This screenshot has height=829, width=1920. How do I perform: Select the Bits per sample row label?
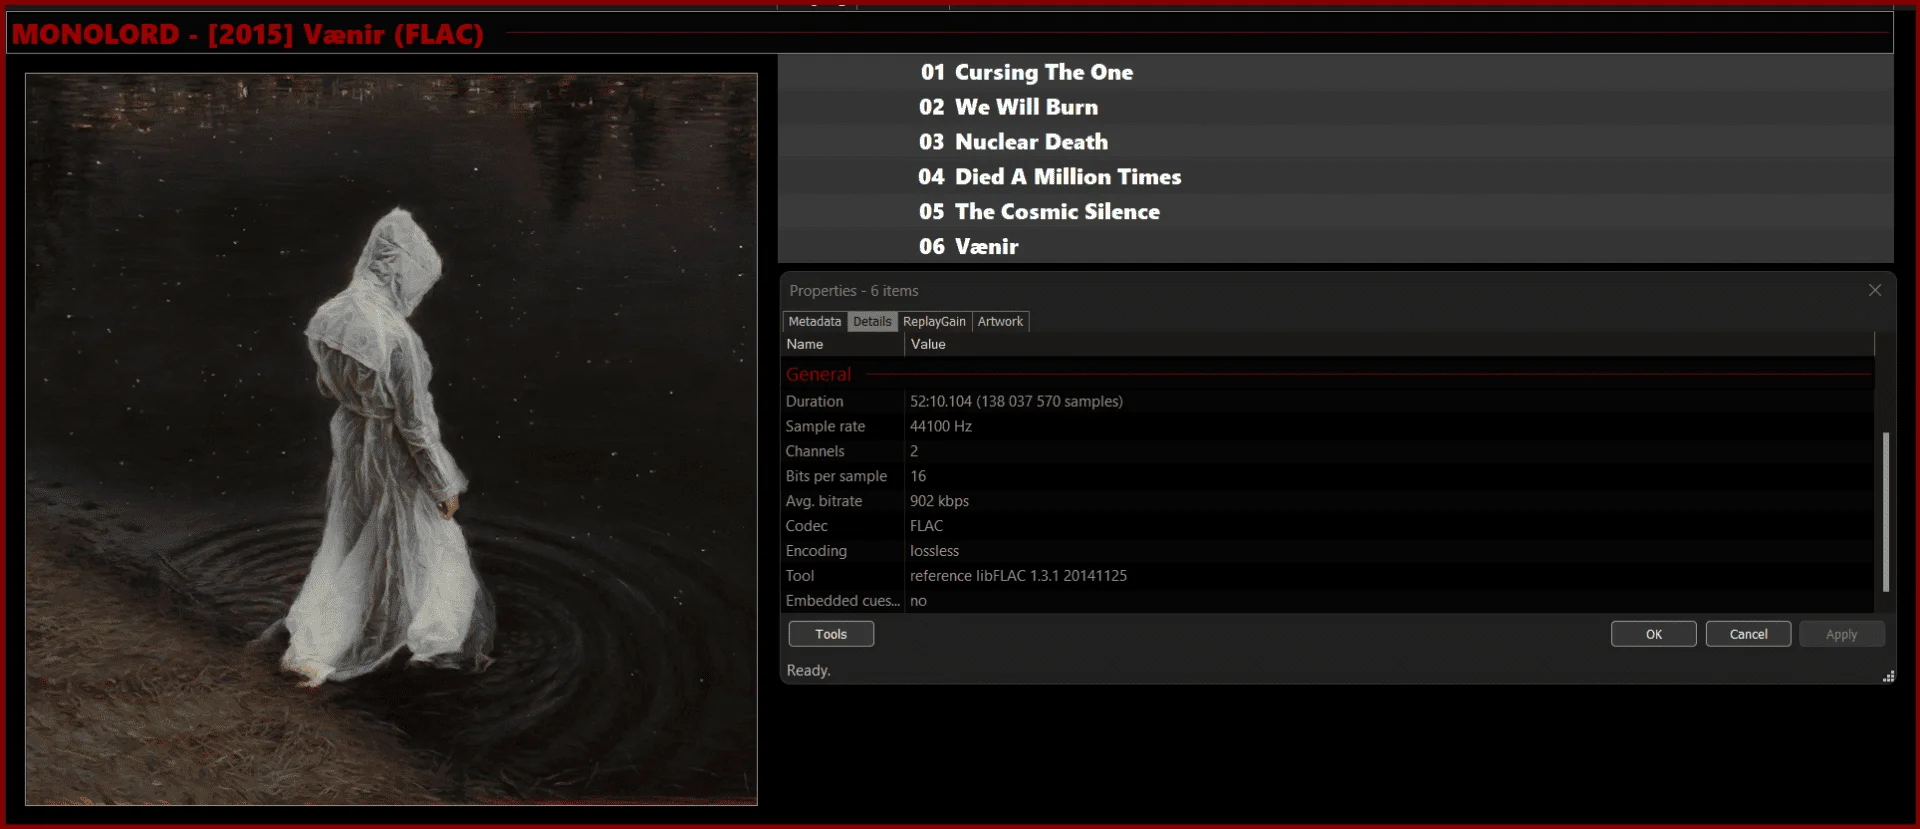point(836,476)
